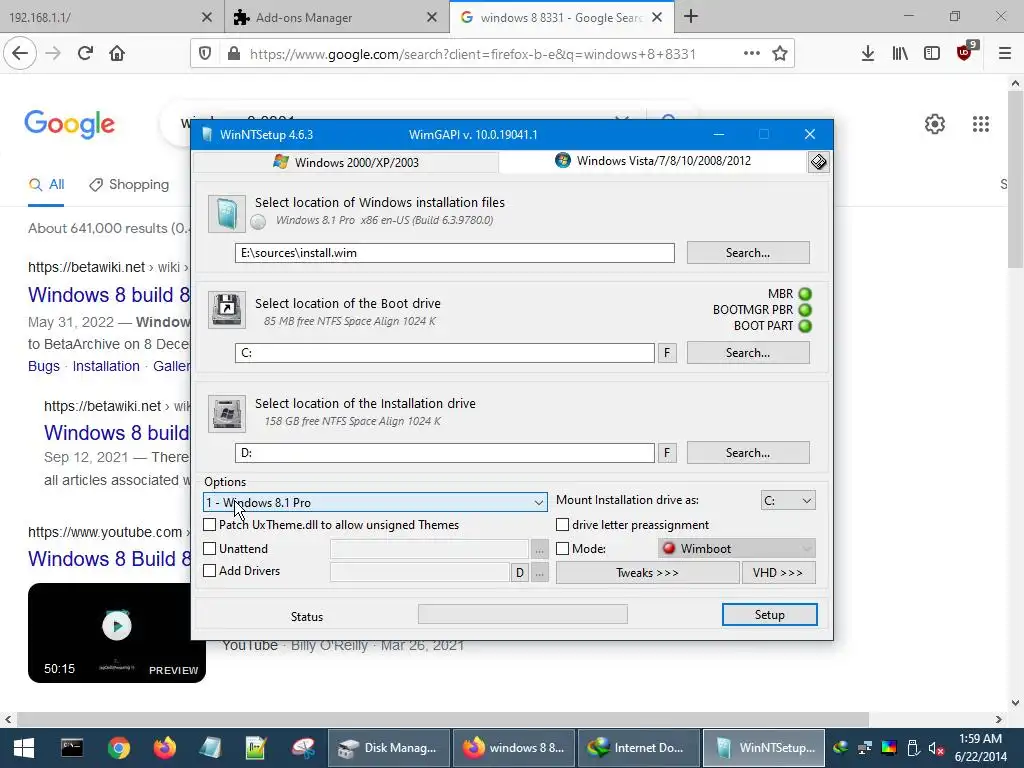Open the Library icon in Firefox toolbar
Image resolution: width=1024 pixels, height=768 pixels.
(900, 54)
